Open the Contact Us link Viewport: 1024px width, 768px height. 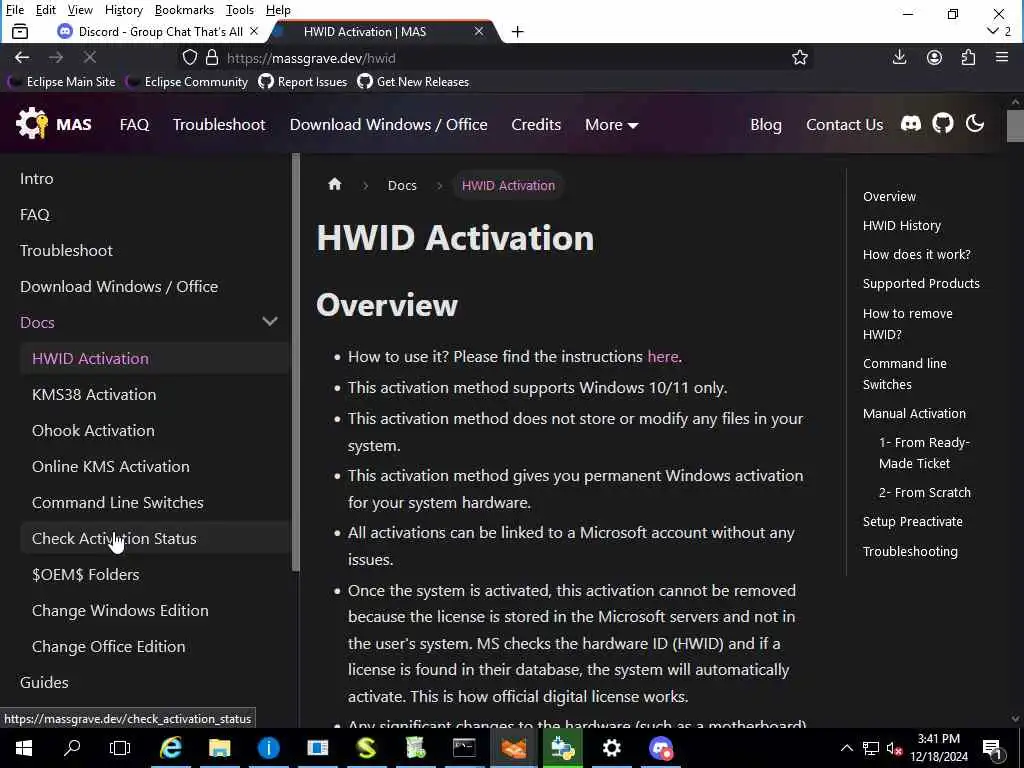(844, 124)
